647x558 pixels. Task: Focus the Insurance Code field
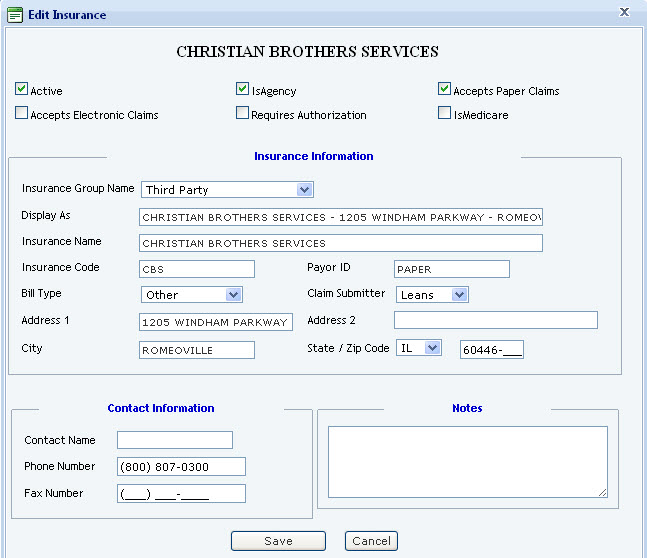197,269
